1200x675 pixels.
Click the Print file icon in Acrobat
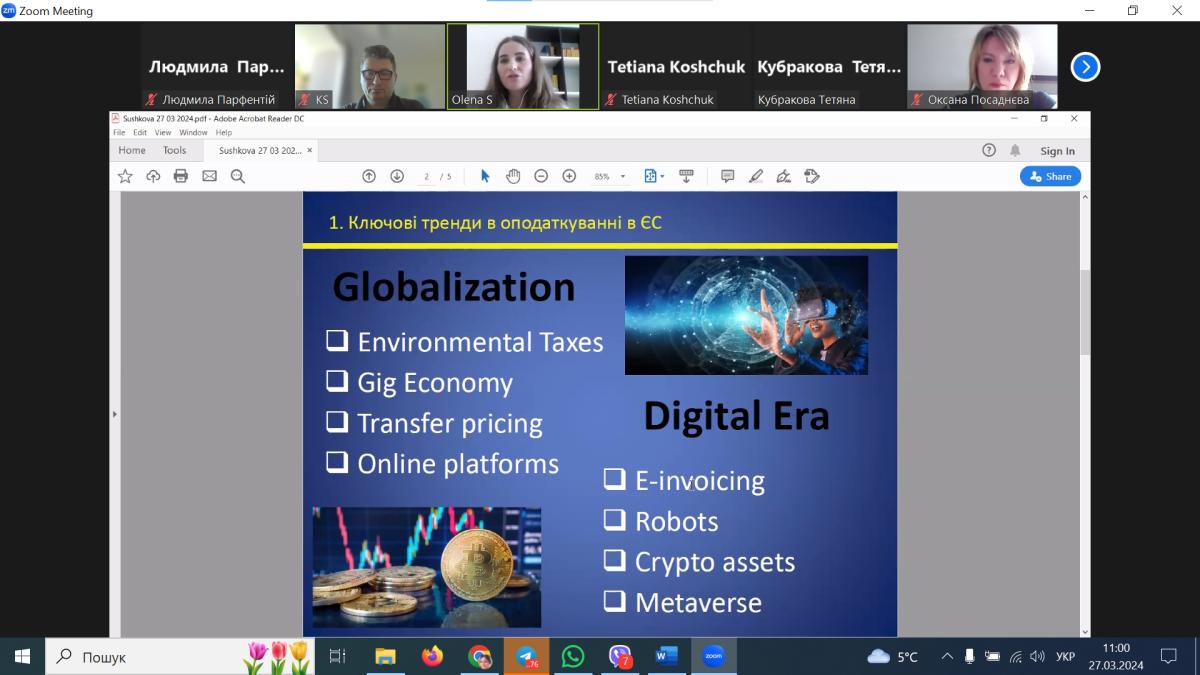click(181, 176)
